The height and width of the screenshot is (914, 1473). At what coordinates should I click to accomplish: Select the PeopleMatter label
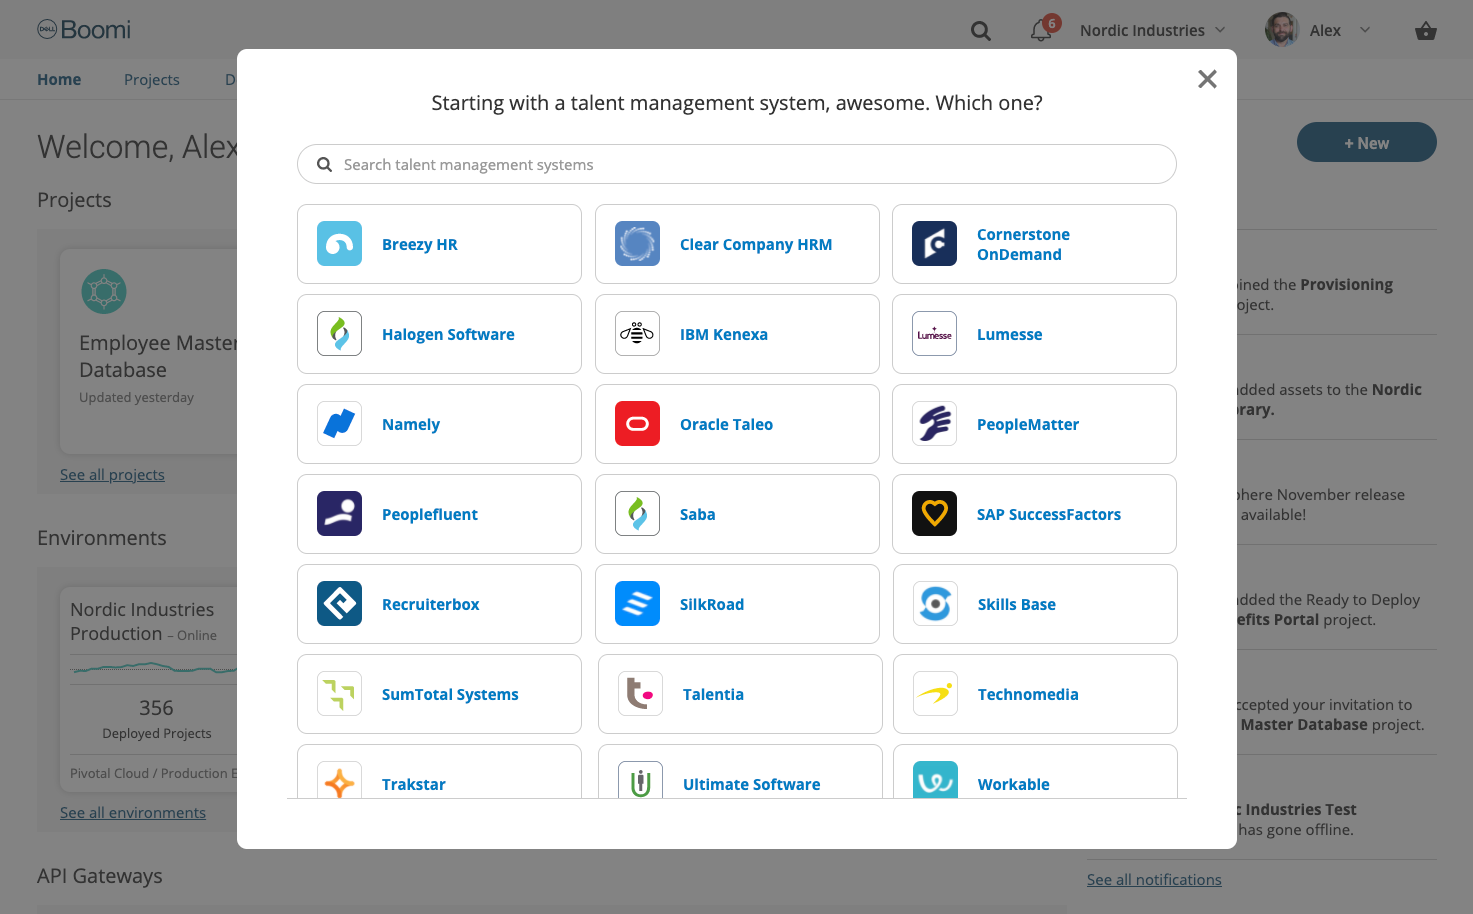tap(1028, 424)
